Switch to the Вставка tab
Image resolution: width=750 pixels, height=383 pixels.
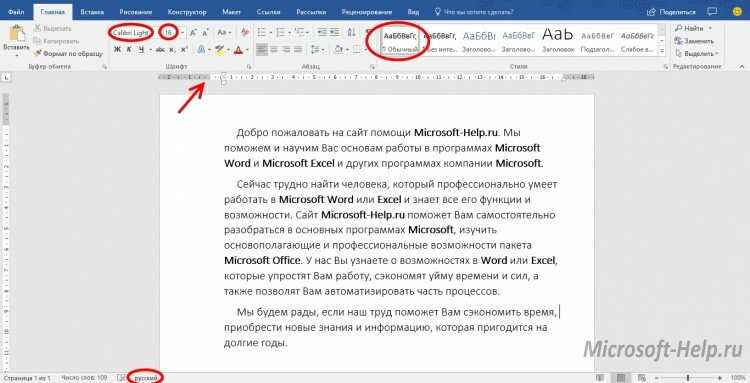[x=92, y=11]
